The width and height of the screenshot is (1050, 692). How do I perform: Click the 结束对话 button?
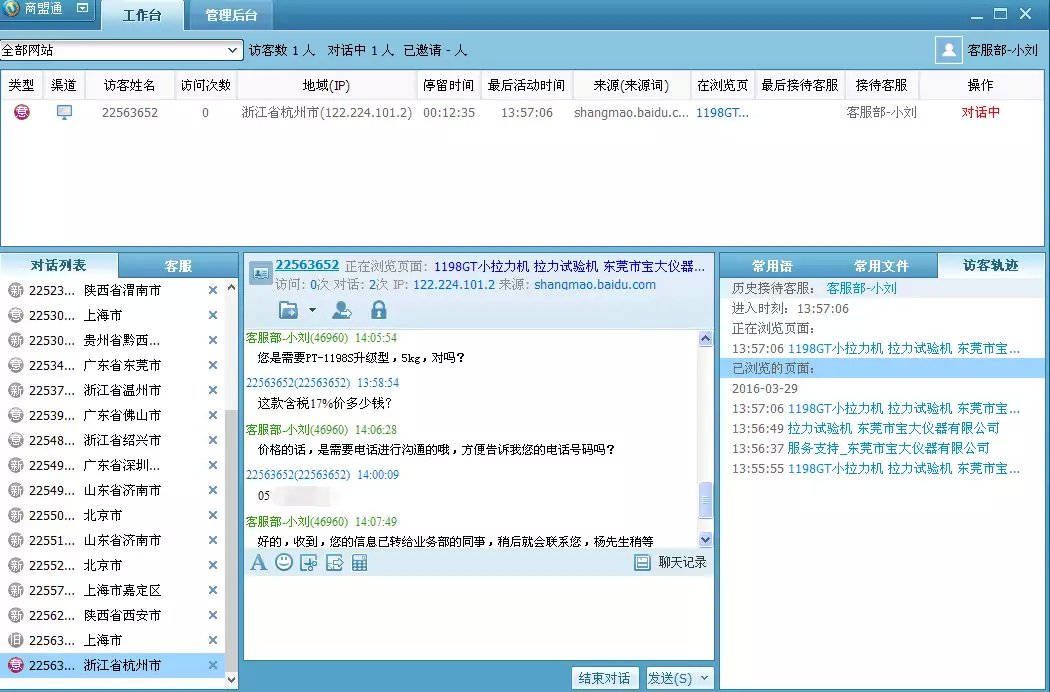pyautogui.click(x=604, y=678)
